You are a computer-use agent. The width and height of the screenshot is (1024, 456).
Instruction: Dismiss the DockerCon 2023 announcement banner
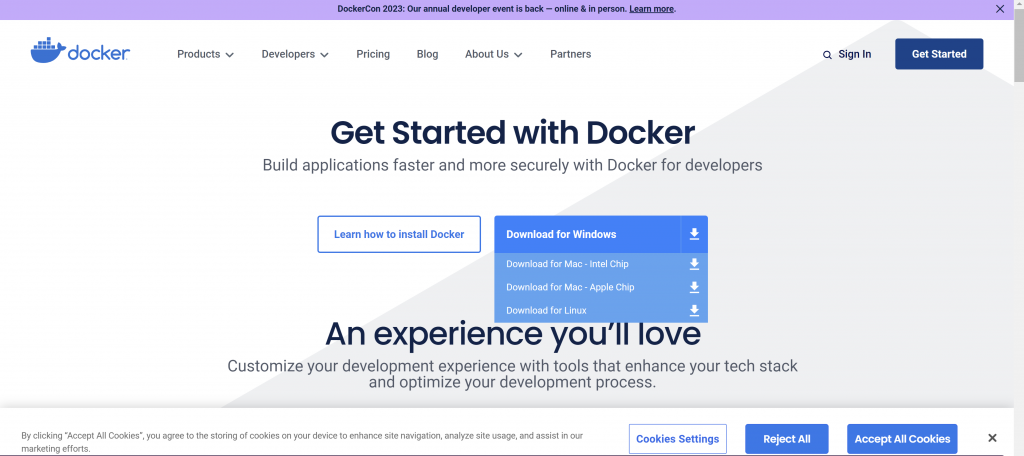[1000, 9]
